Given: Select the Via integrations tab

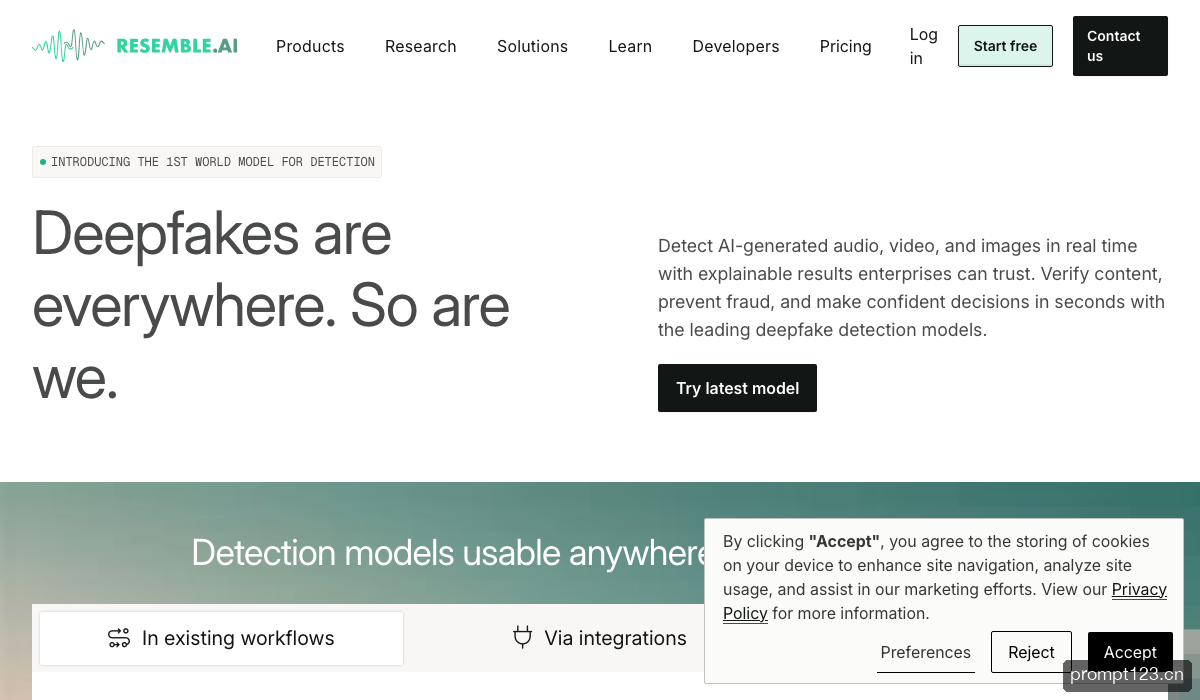Looking at the screenshot, I should tap(599, 638).
